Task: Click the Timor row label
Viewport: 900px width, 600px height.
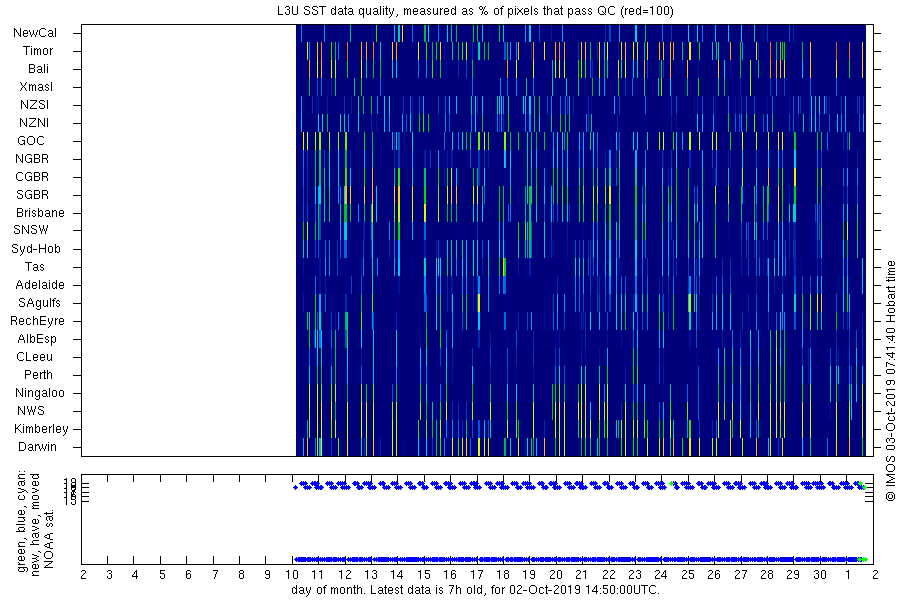Action: [x=38, y=51]
